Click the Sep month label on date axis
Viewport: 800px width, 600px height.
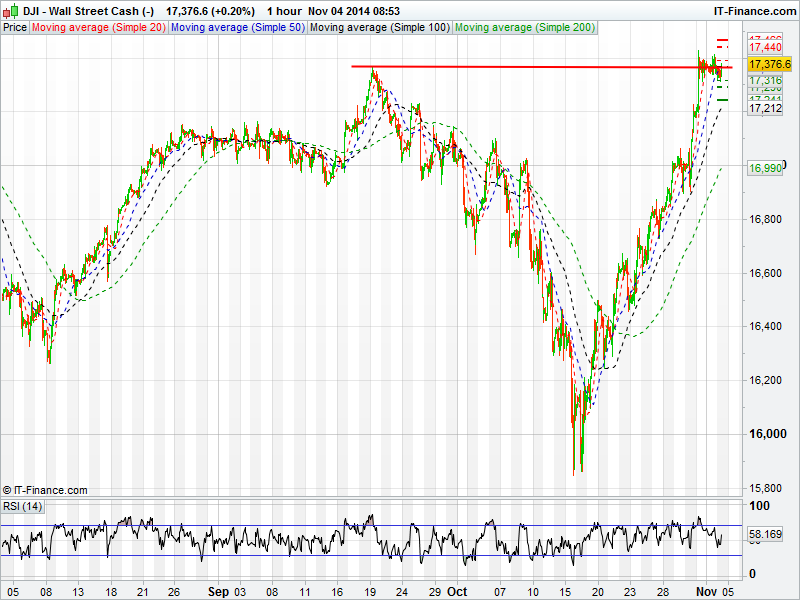click(218, 592)
